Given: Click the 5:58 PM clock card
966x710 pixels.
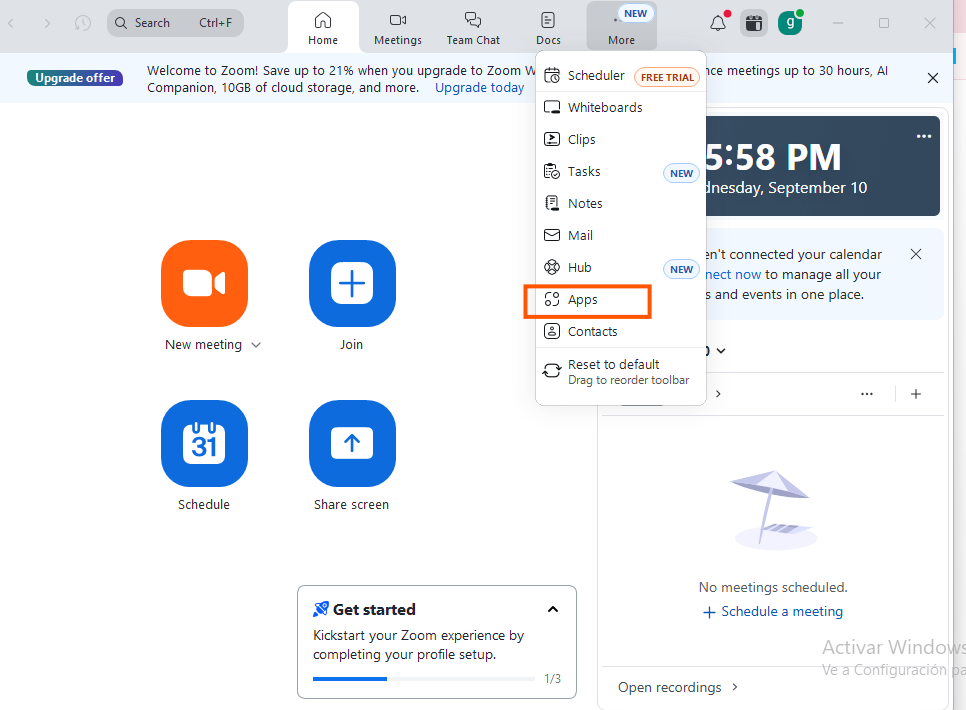Looking at the screenshot, I should tap(823, 166).
